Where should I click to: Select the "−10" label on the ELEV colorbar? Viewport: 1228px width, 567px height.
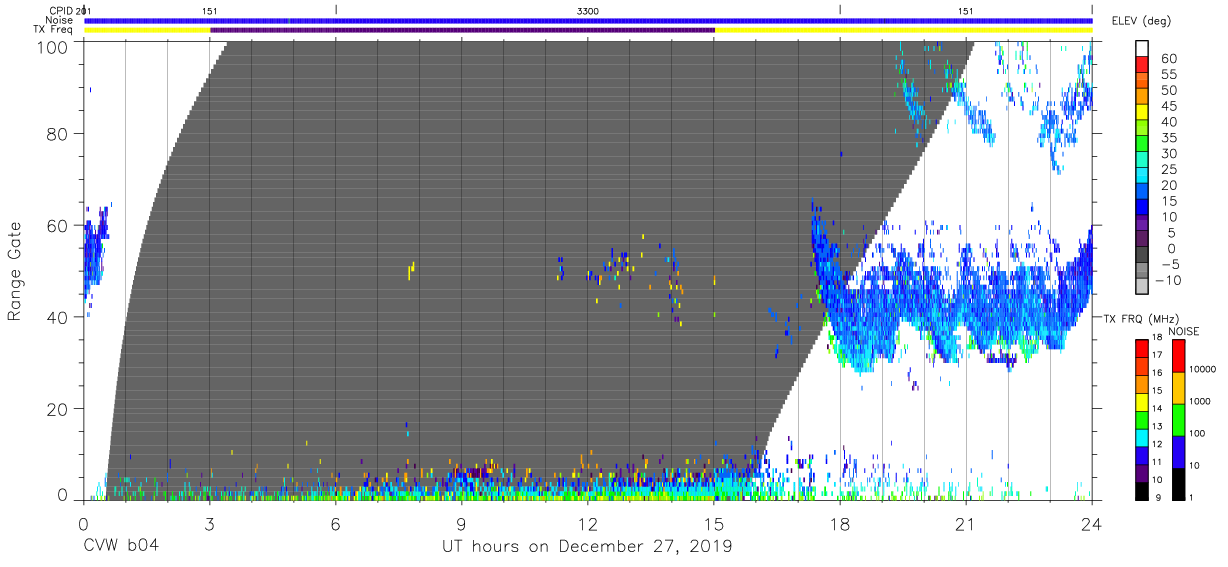1169,280
